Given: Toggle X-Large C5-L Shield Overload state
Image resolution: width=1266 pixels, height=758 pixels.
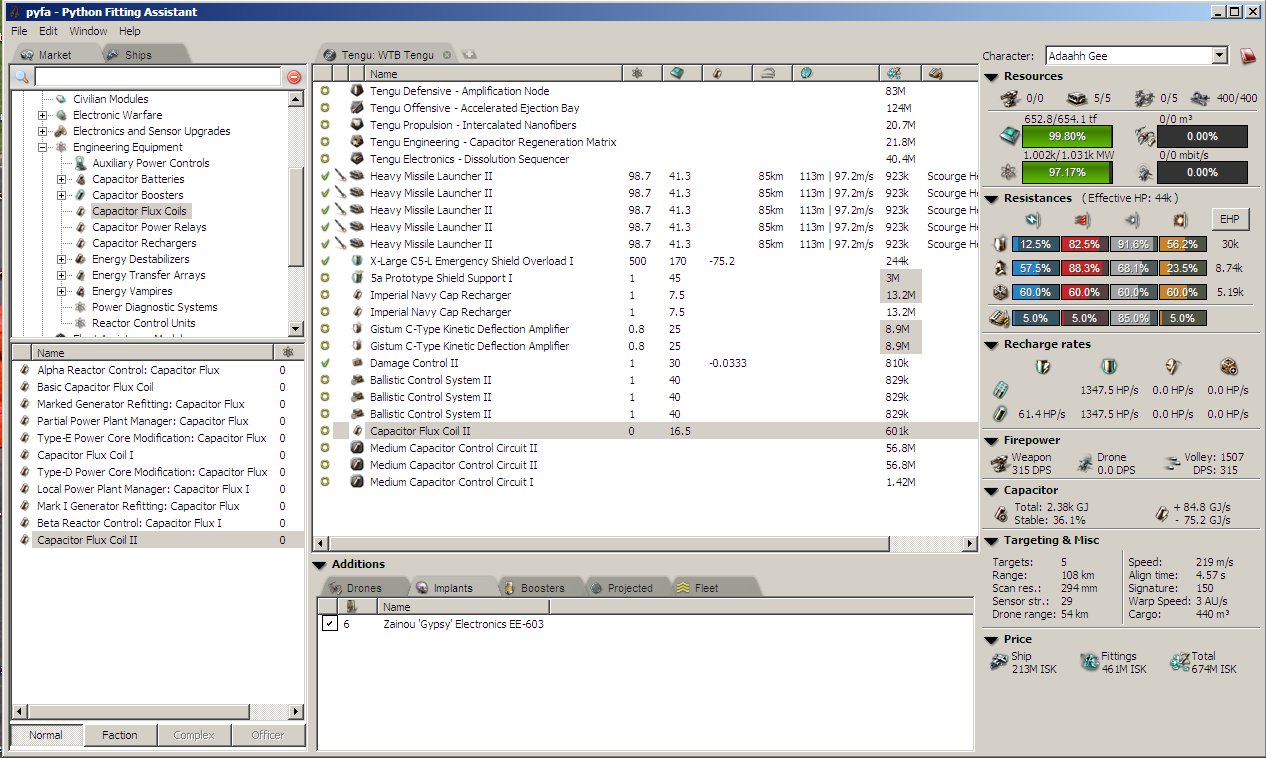Looking at the screenshot, I should click(325, 261).
